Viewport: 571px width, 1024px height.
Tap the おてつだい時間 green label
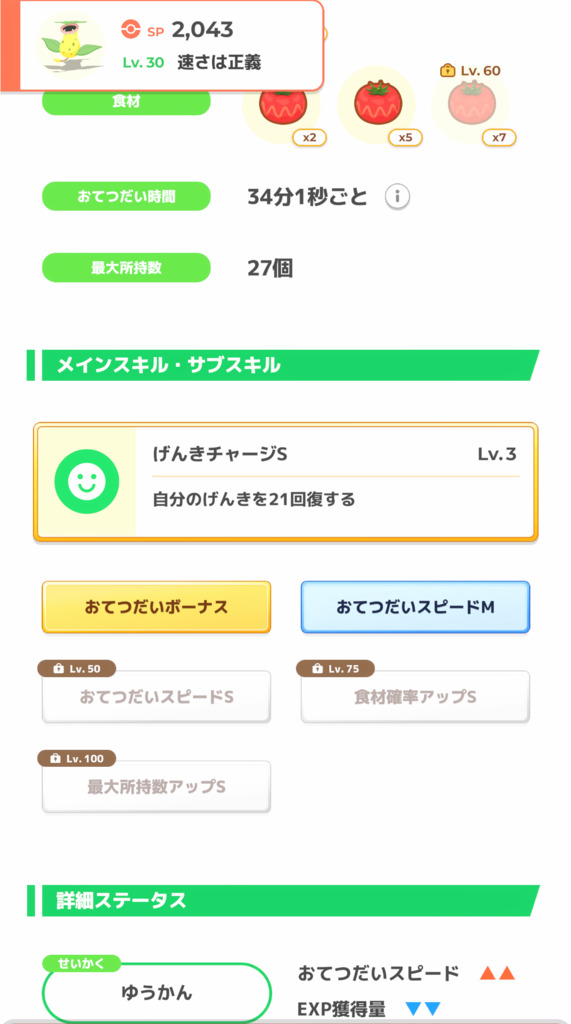[126, 196]
